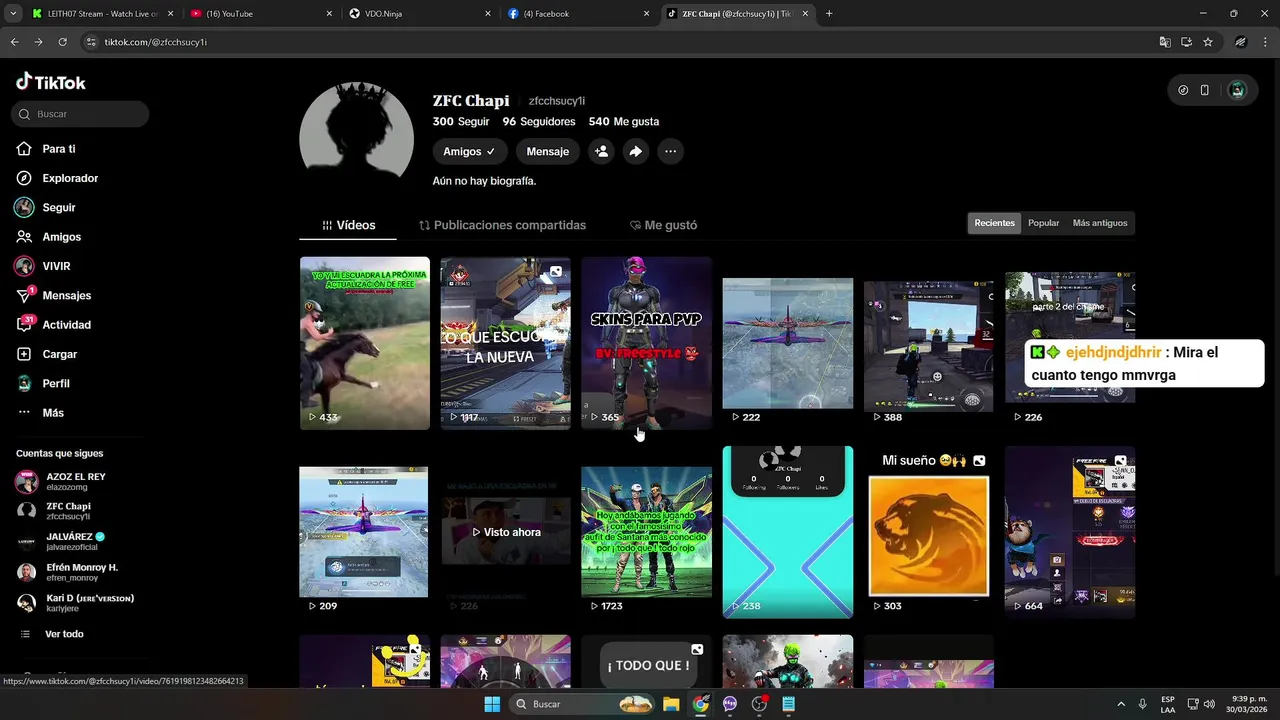This screenshot has width=1280, height=720.
Task: Open the browser tab search dropdown
Action: 13,14
